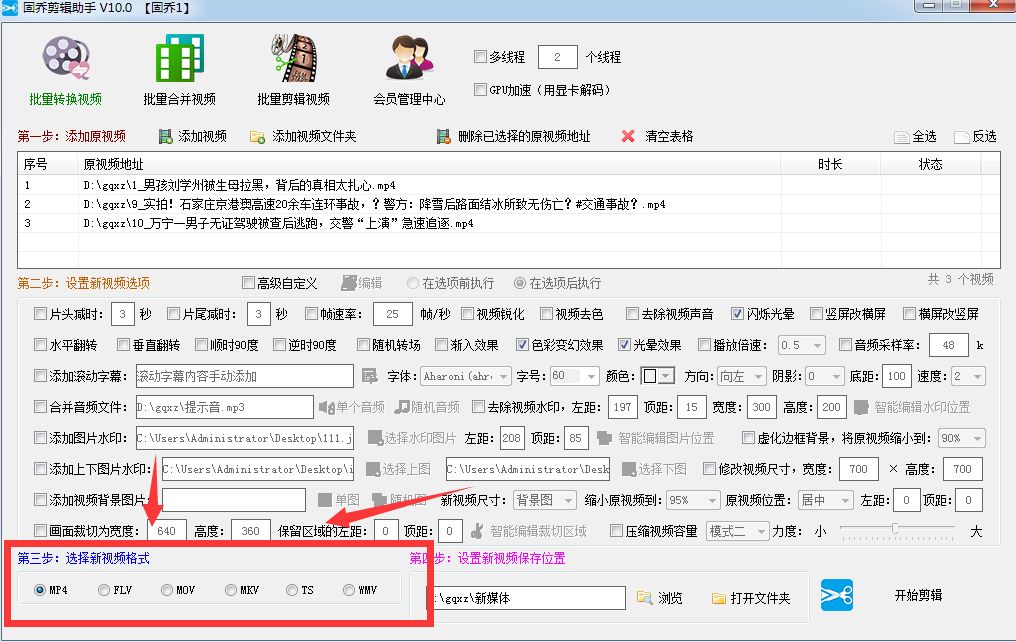Image resolution: width=1016 pixels, height=642 pixels.
Task: Open the subtitle 颜色 color picker
Action: coord(658,376)
